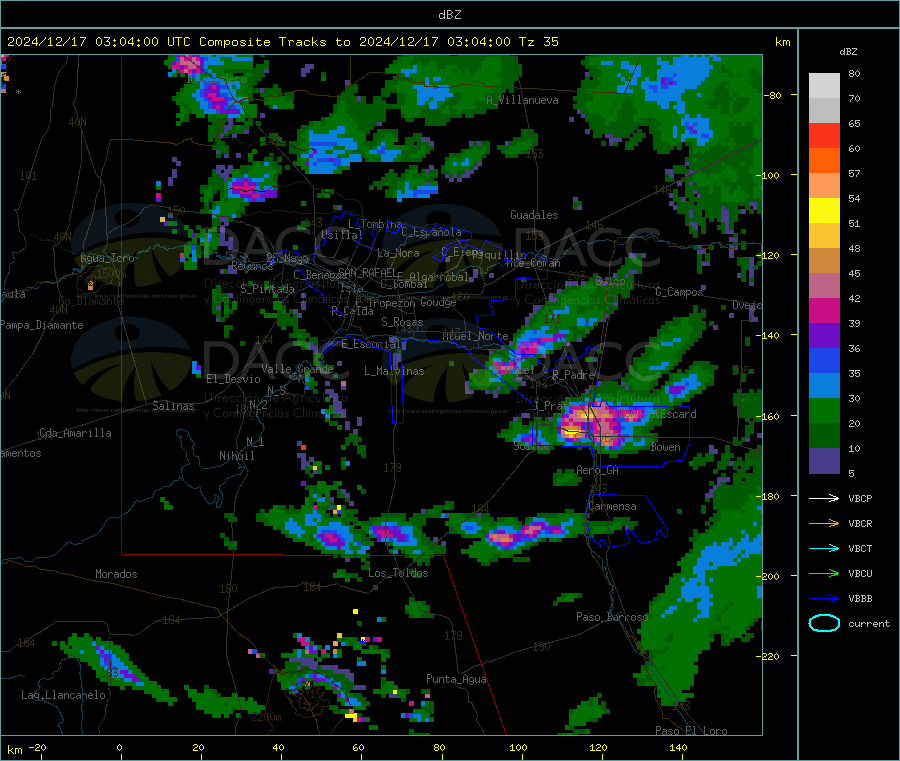Image resolution: width=900 pixels, height=761 pixels.
Task: Click the green VBCU arrow legend icon
Action: [x=824, y=573]
